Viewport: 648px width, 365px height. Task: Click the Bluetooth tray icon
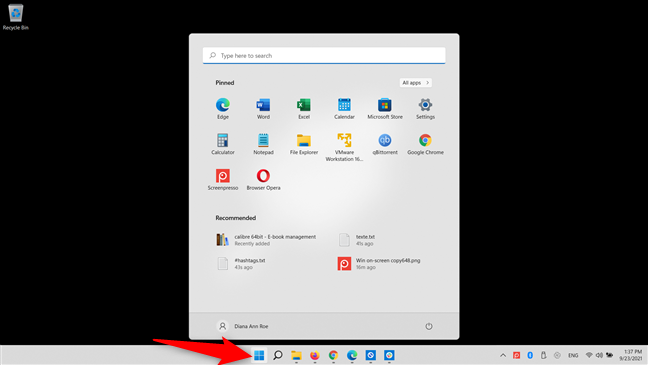click(x=530, y=355)
